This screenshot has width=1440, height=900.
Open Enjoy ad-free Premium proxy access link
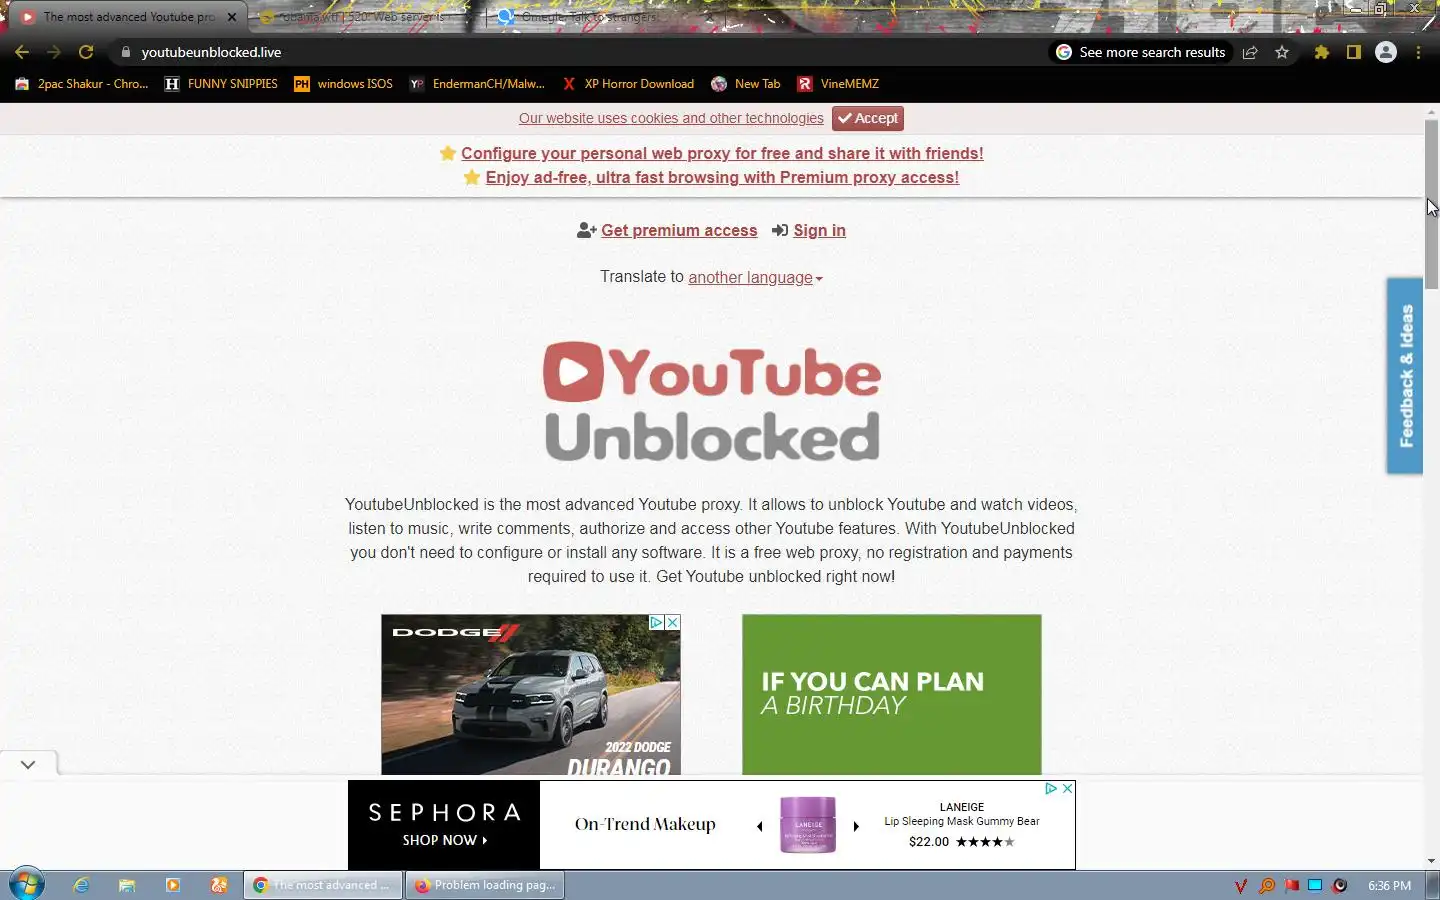click(x=722, y=177)
